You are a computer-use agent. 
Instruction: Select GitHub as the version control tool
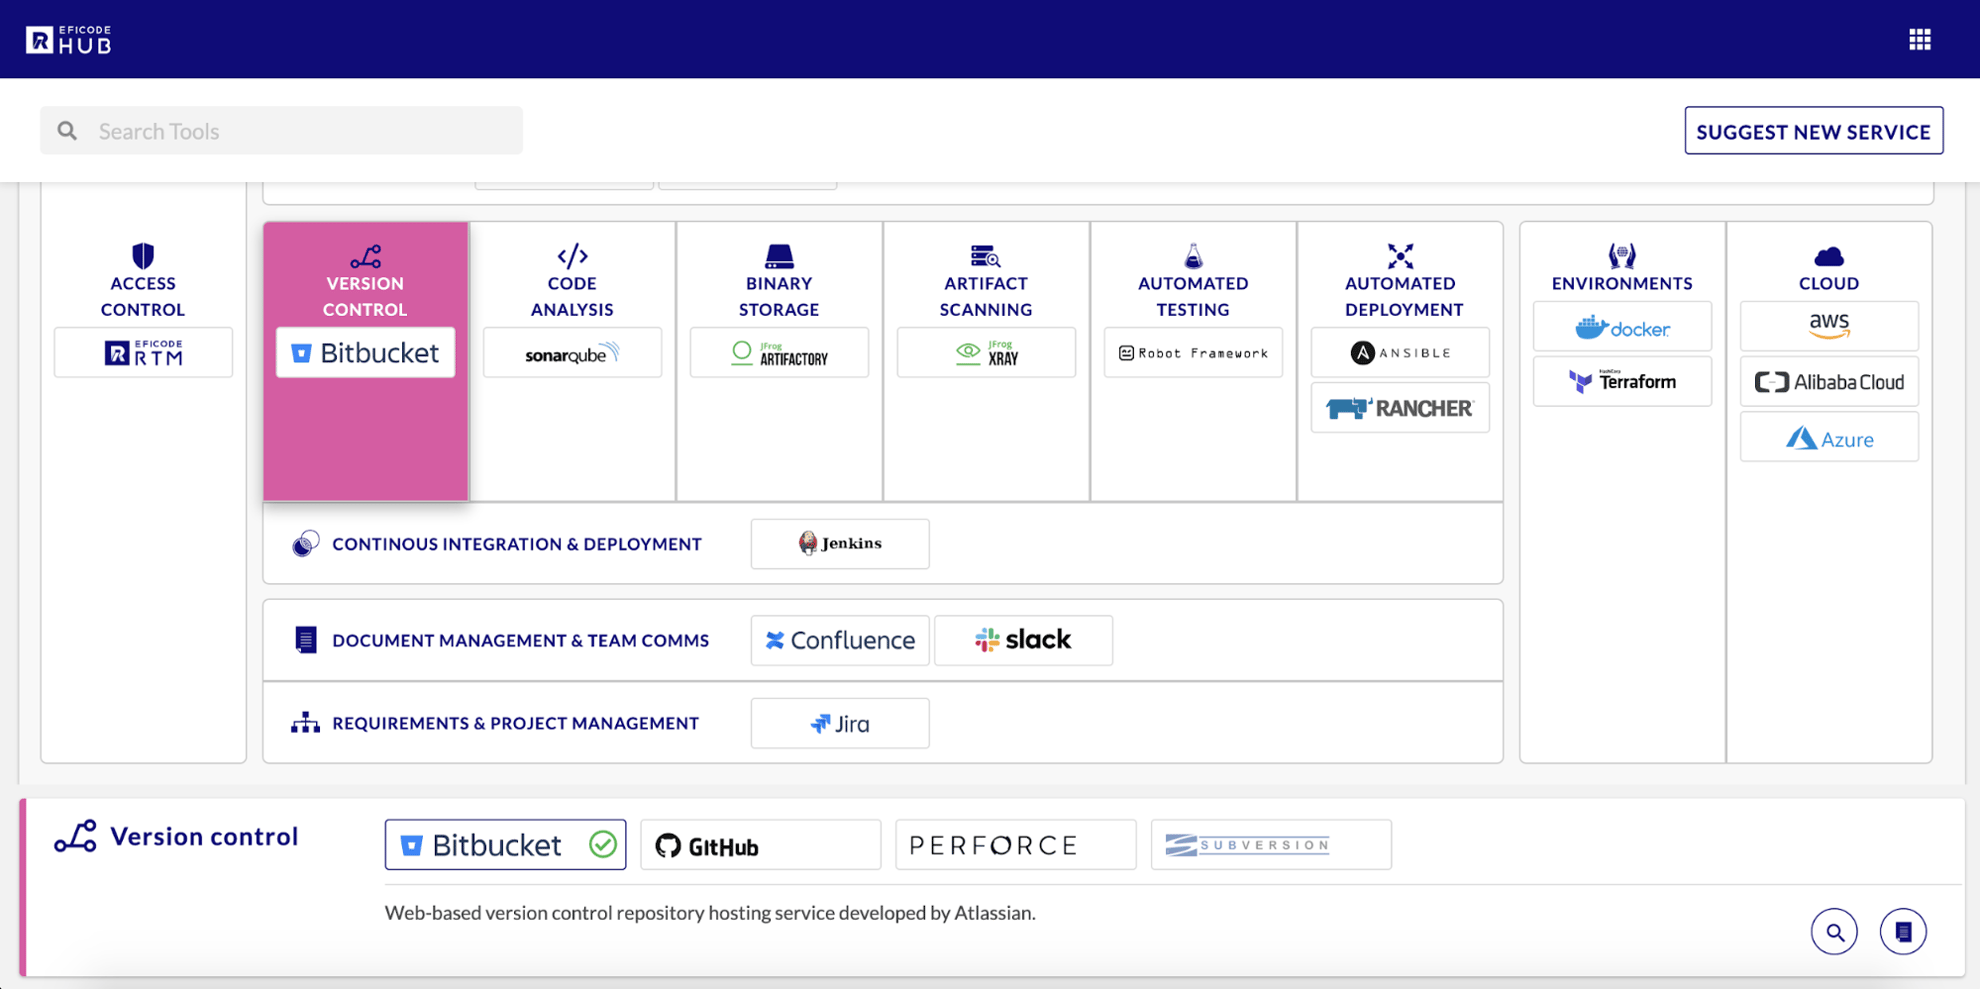click(760, 844)
